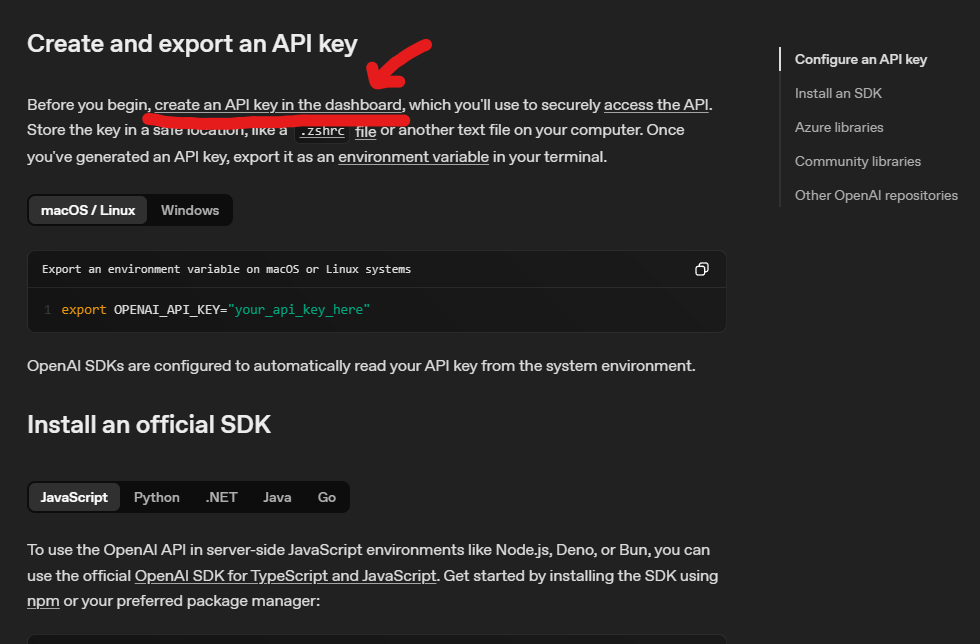Open 'OpenAI SDK for TypeScript and JavaScript' link
980x644 pixels.
285,575
